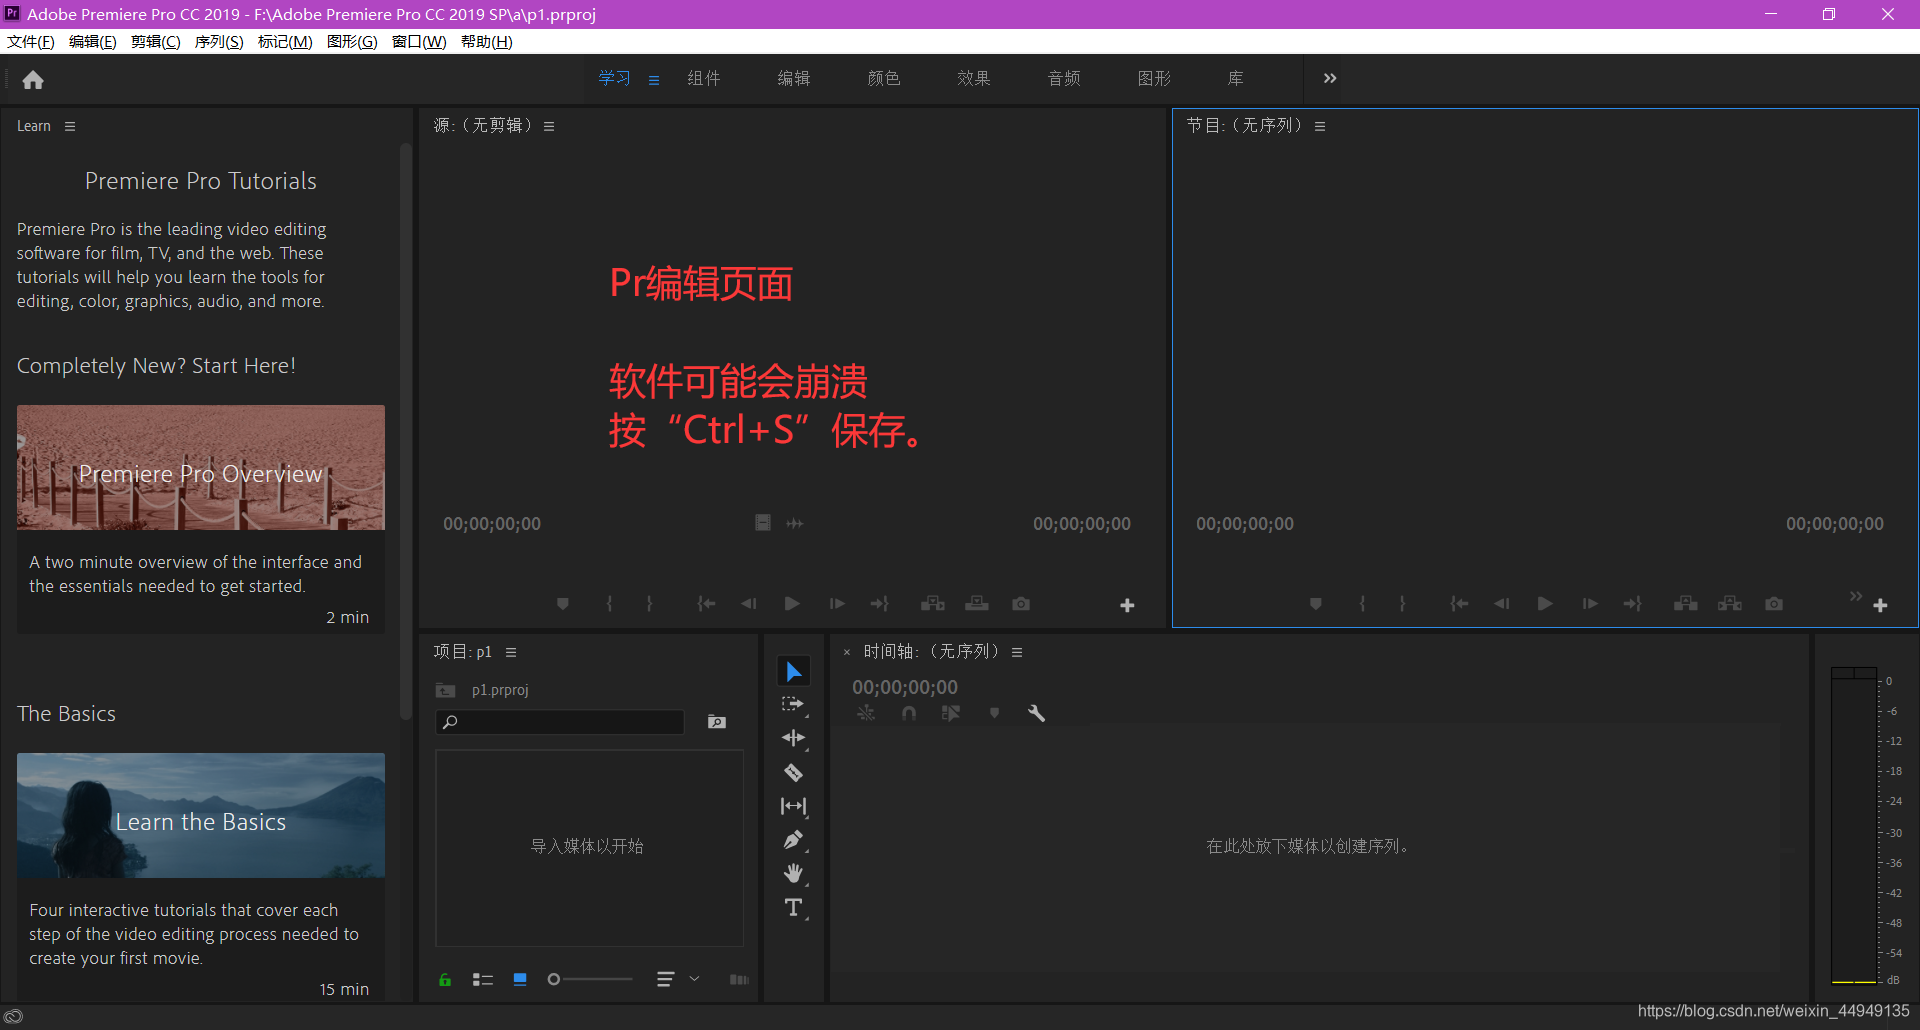
Task: Open timeline display settings wrench
Action: tap(1036, 713)
